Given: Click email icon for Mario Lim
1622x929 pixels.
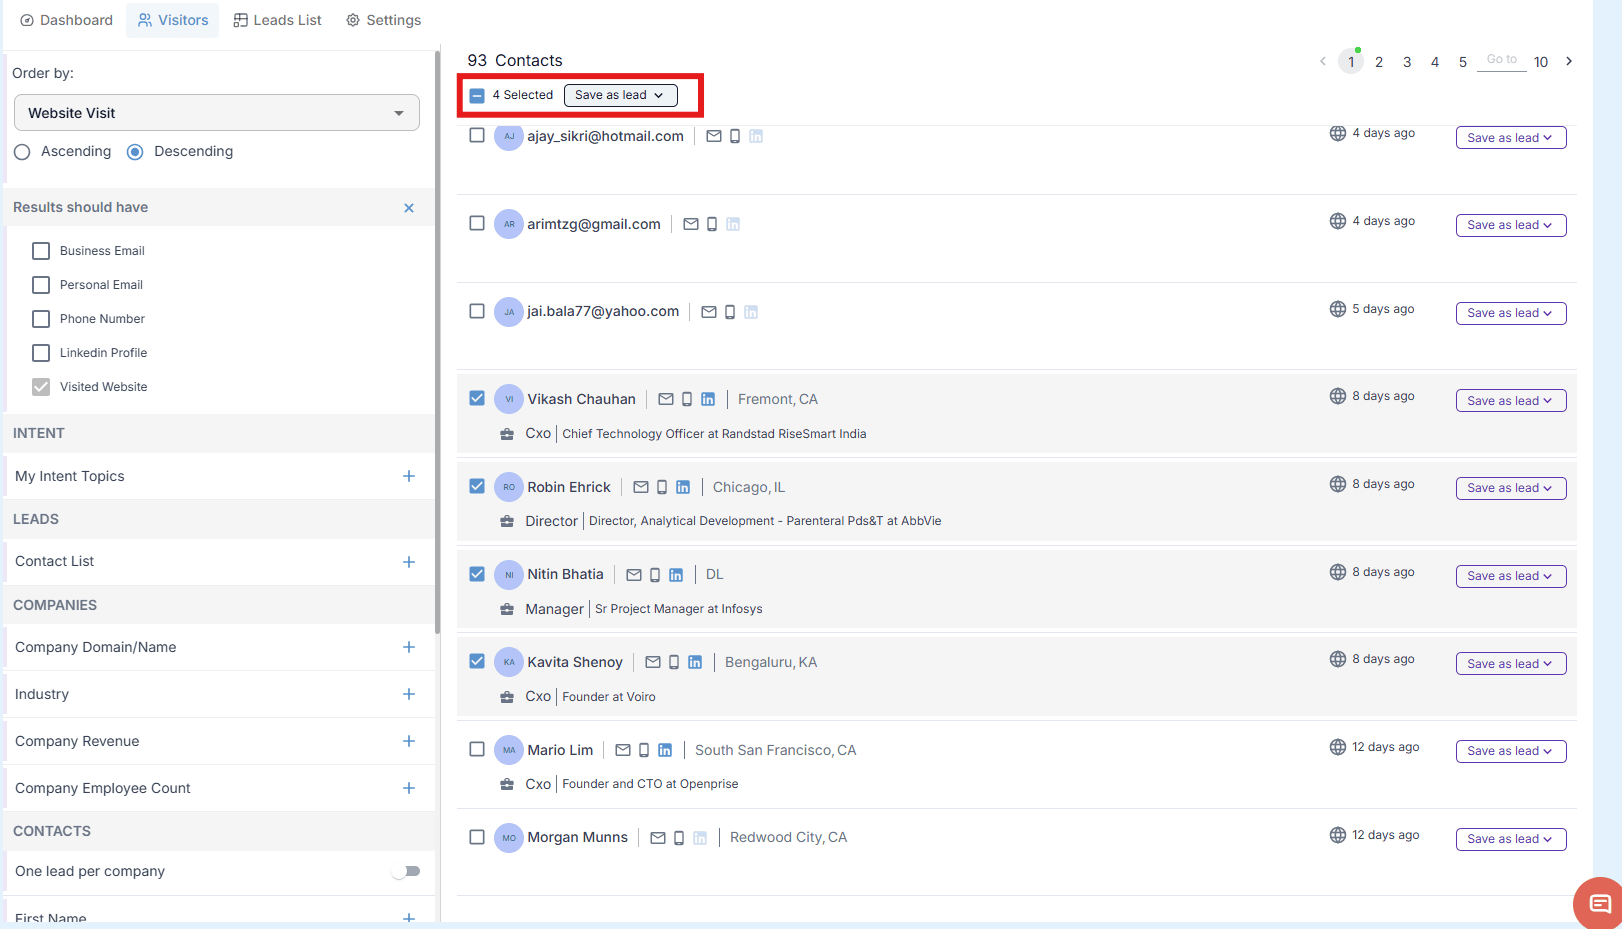Looking at the screenshot, I should pyautogui.click(x=623, y=750).
